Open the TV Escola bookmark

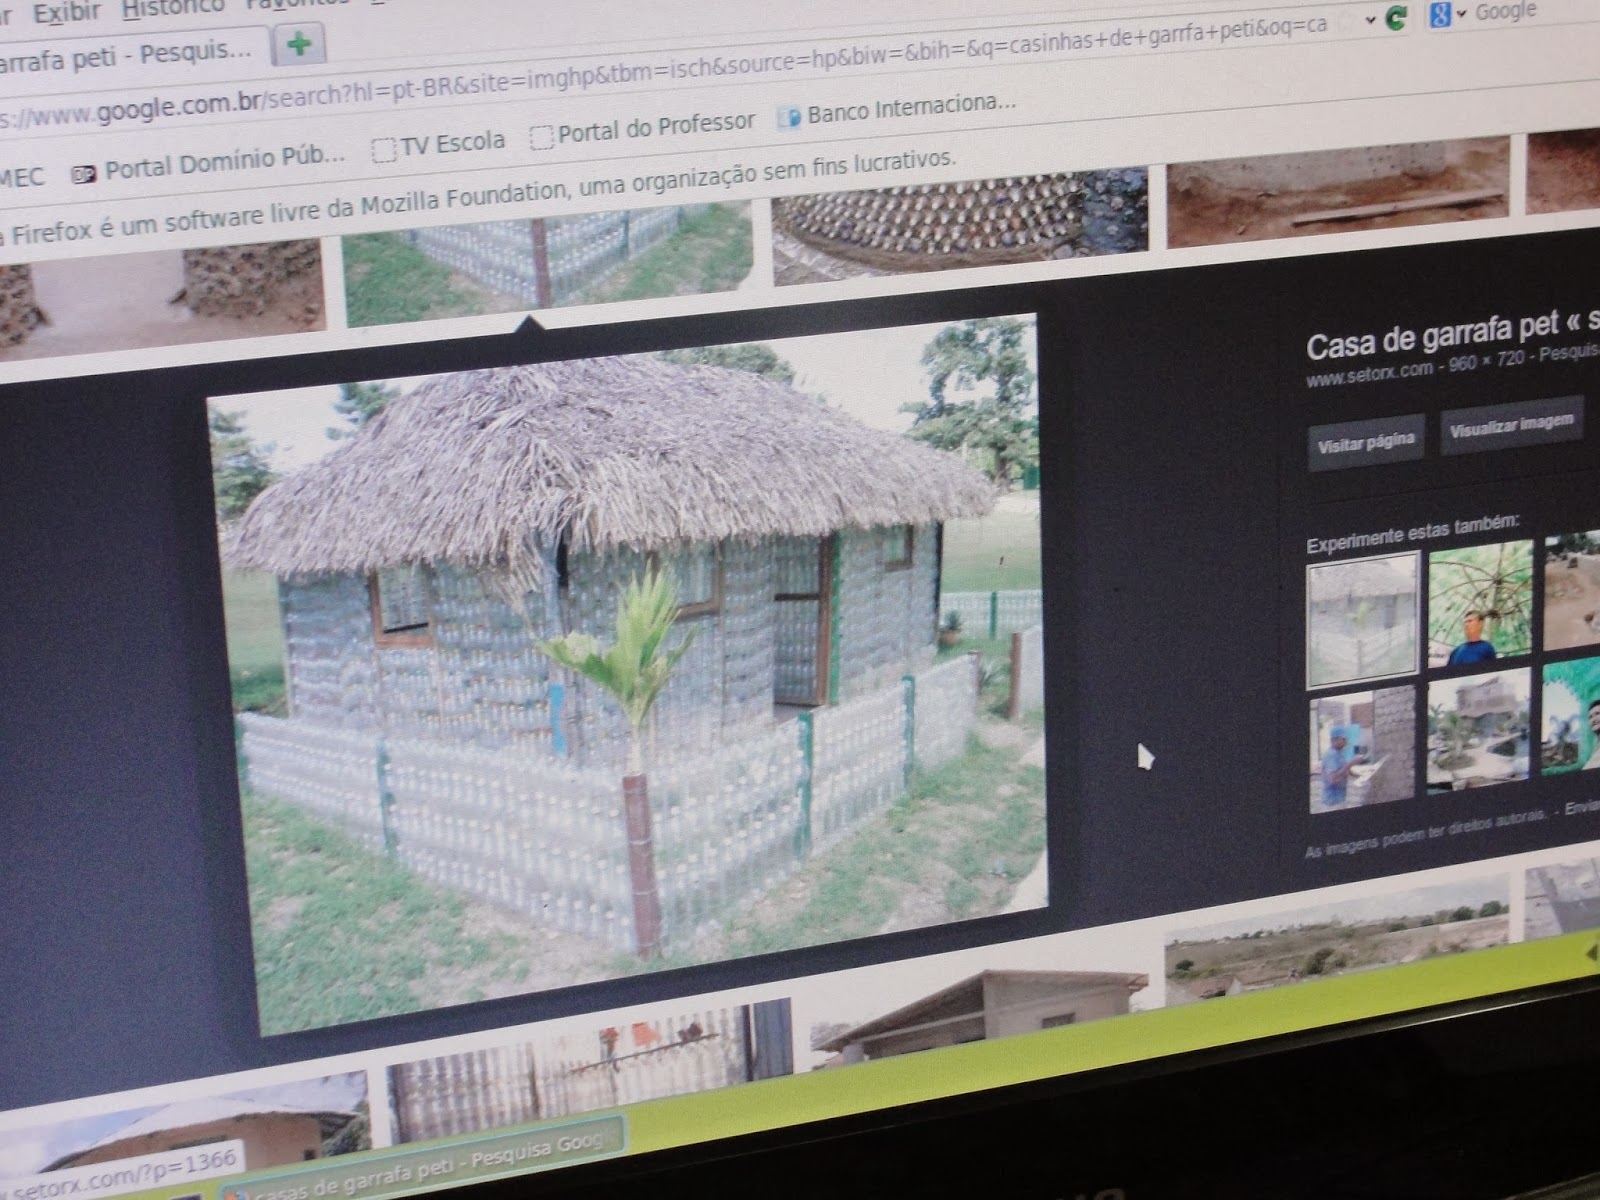coord(438,145)
